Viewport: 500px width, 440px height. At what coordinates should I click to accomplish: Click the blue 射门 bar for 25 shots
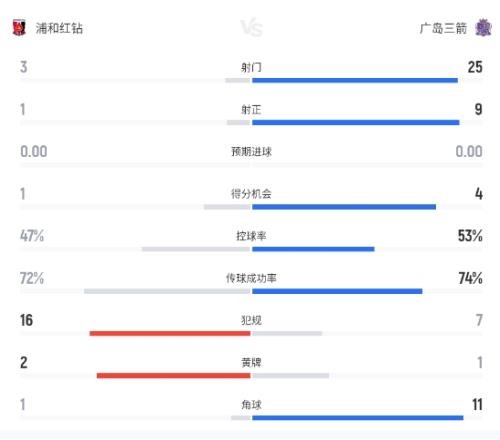pyautogui.click(x=355, y=80)
